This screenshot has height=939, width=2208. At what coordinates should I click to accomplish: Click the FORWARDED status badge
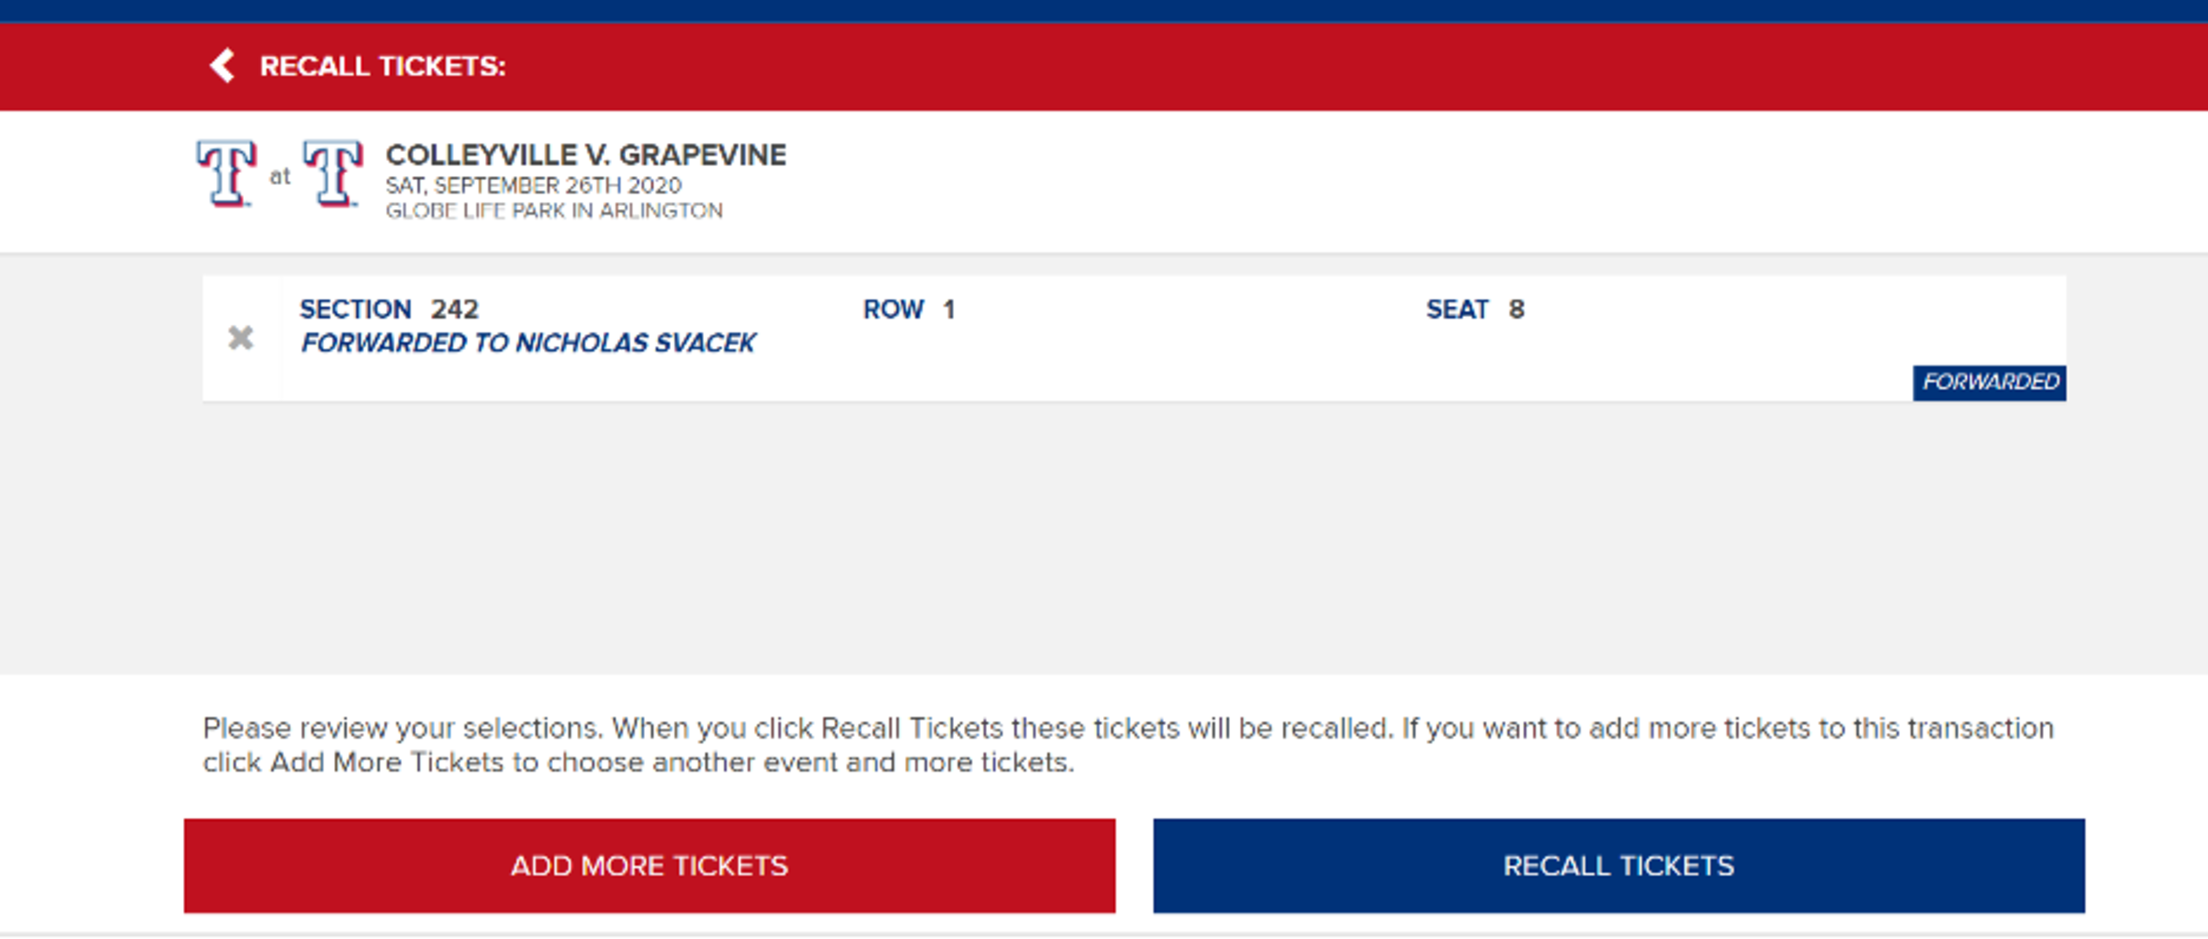coord(1989,382)
